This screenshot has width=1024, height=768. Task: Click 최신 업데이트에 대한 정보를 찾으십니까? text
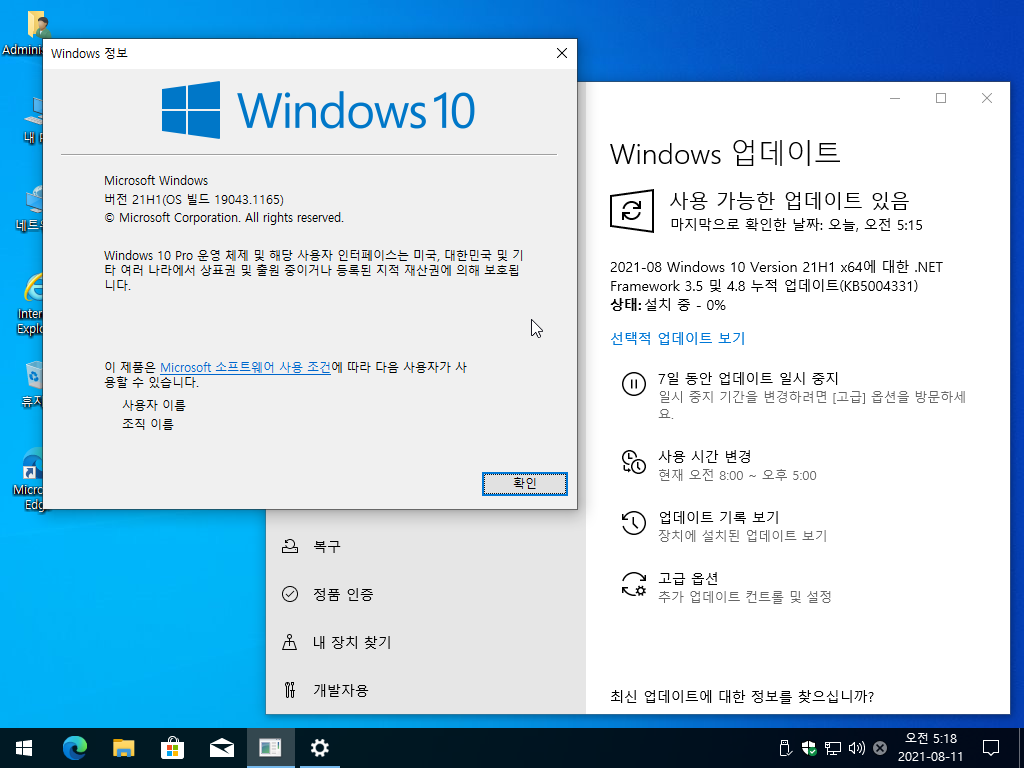[741, 696]
